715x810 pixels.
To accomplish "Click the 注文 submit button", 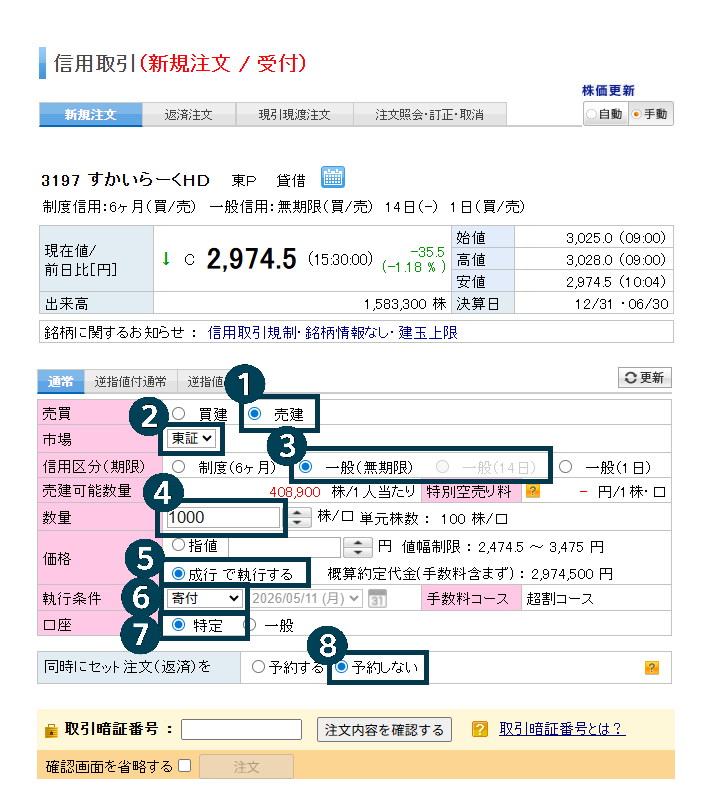I will (x=246, y=767).
